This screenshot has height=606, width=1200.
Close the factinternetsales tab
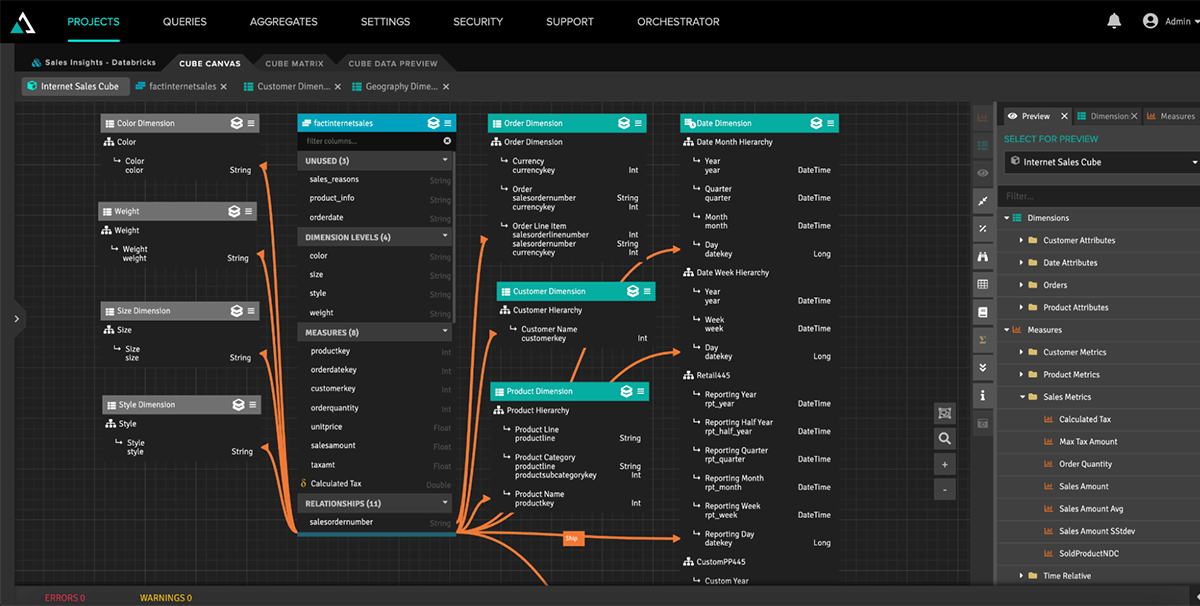click(224, 87)
